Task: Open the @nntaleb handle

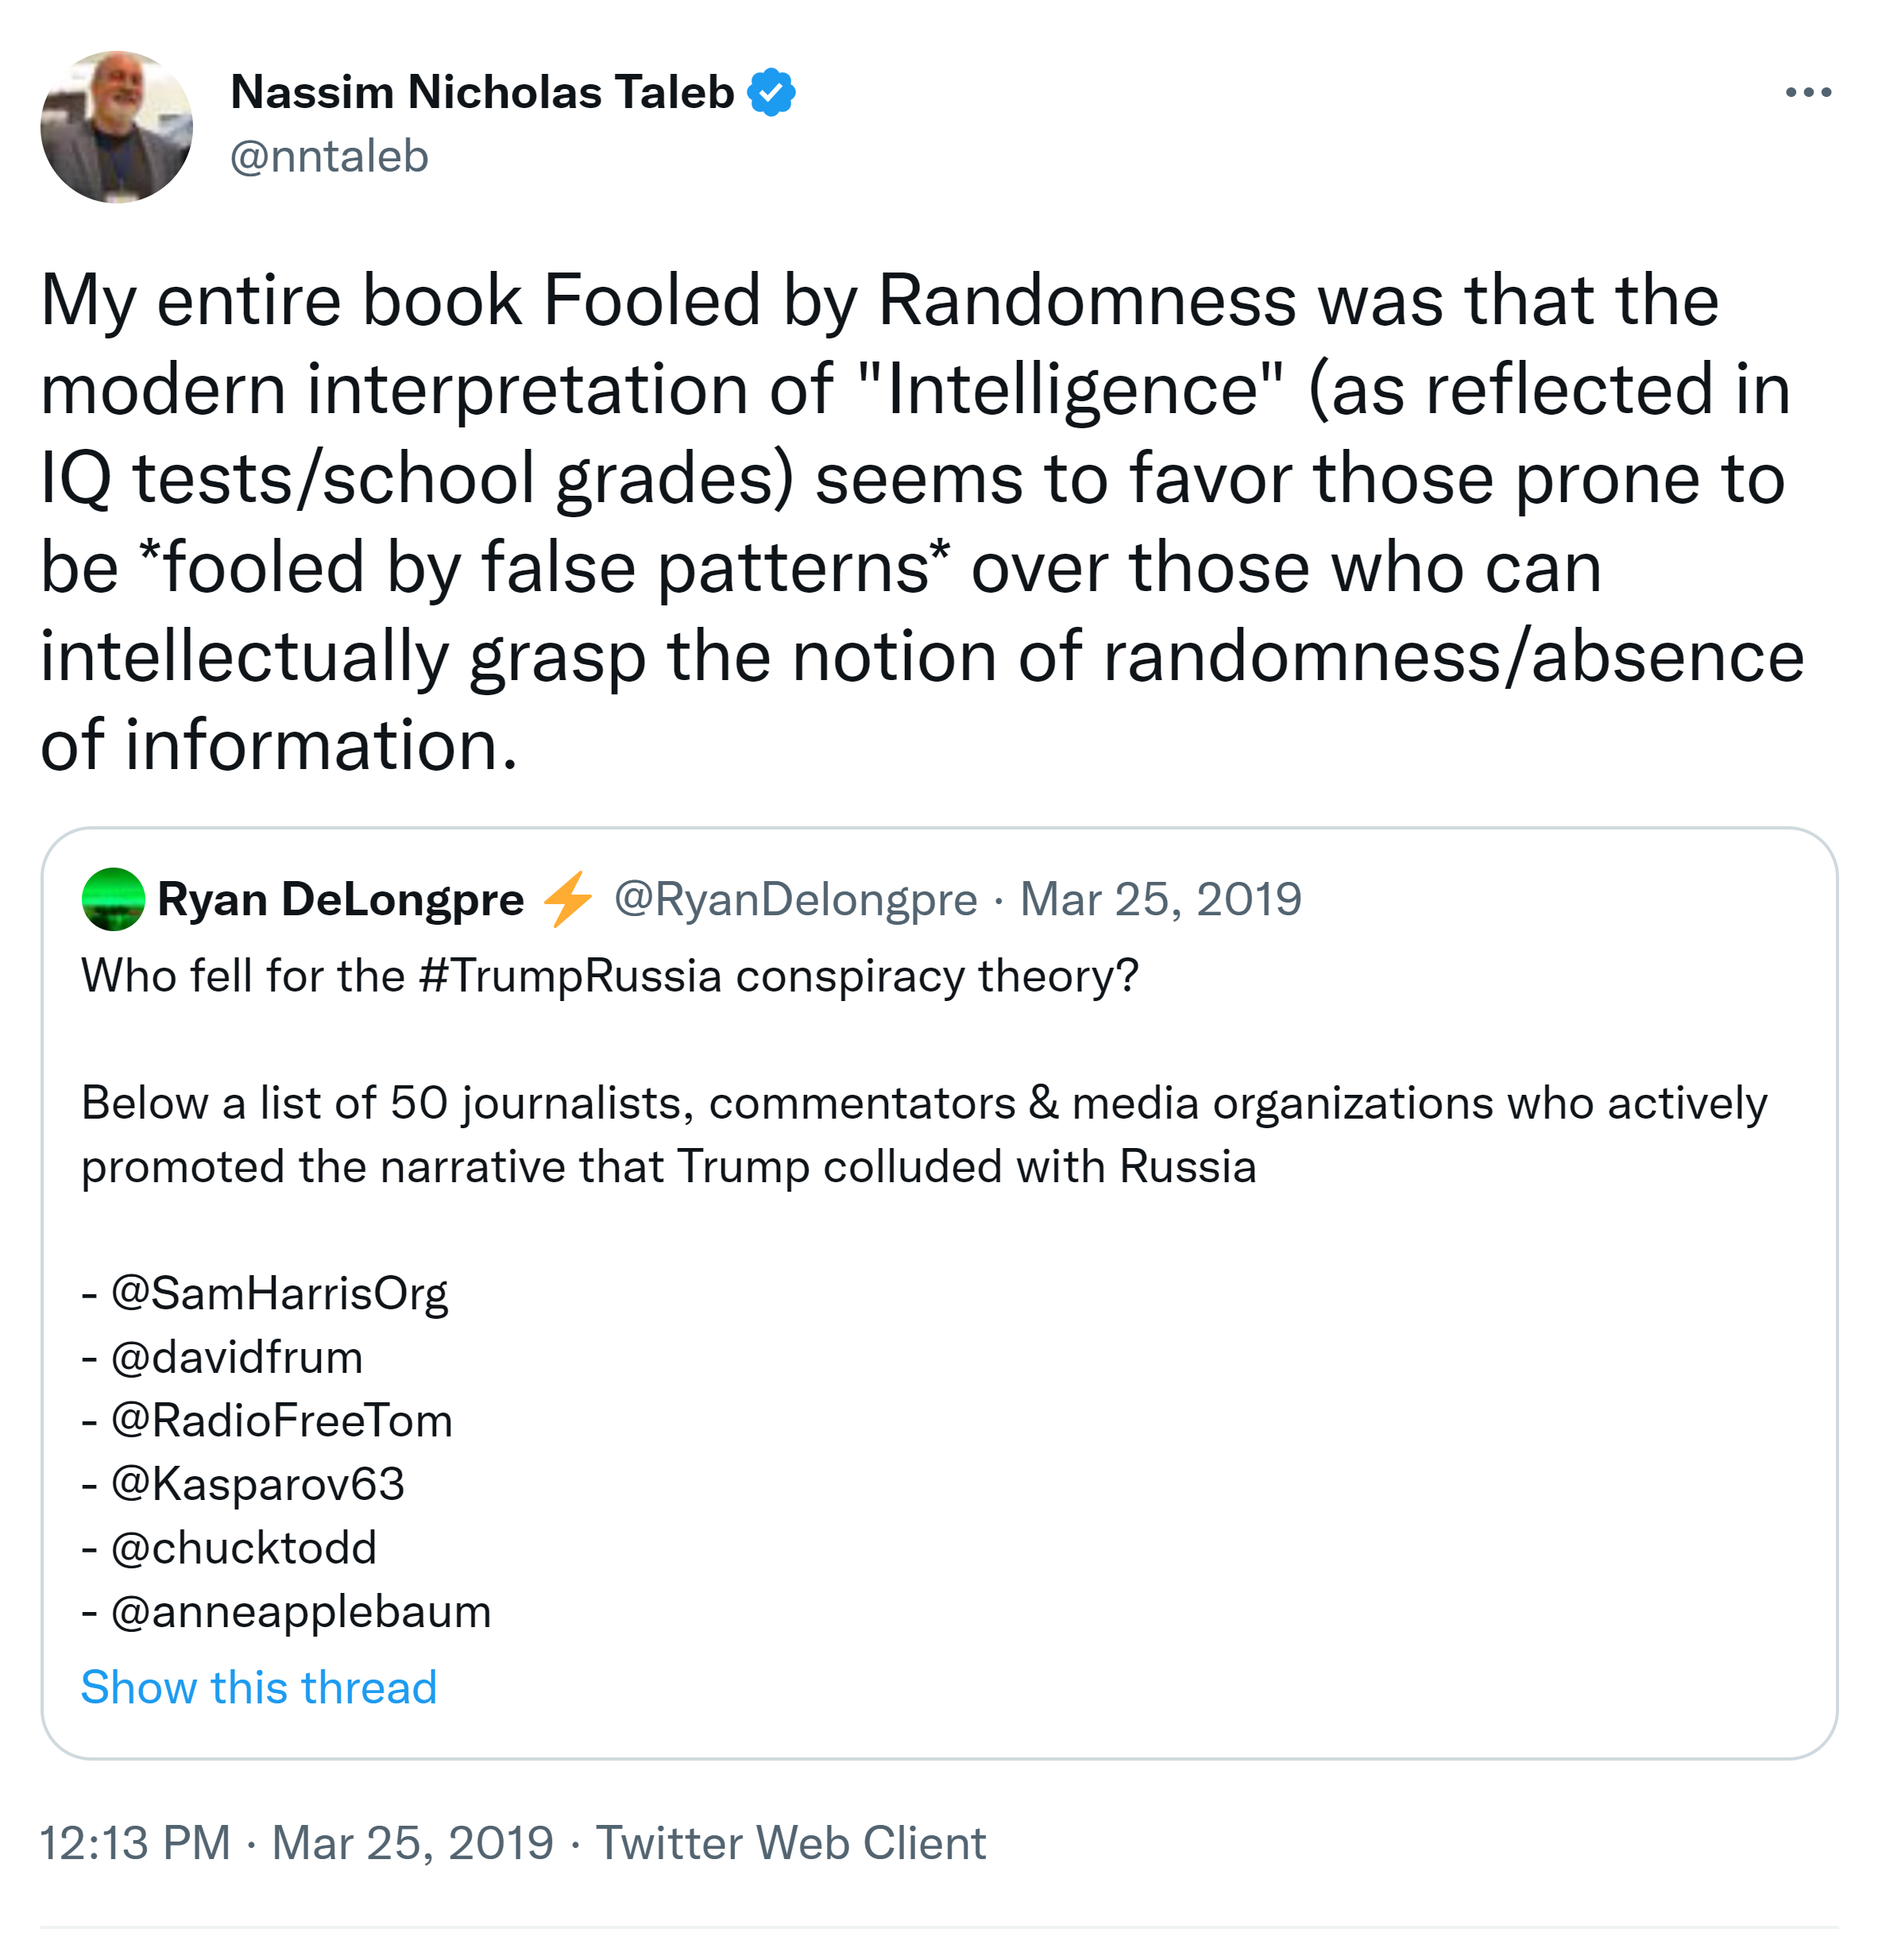Action: 329,157
